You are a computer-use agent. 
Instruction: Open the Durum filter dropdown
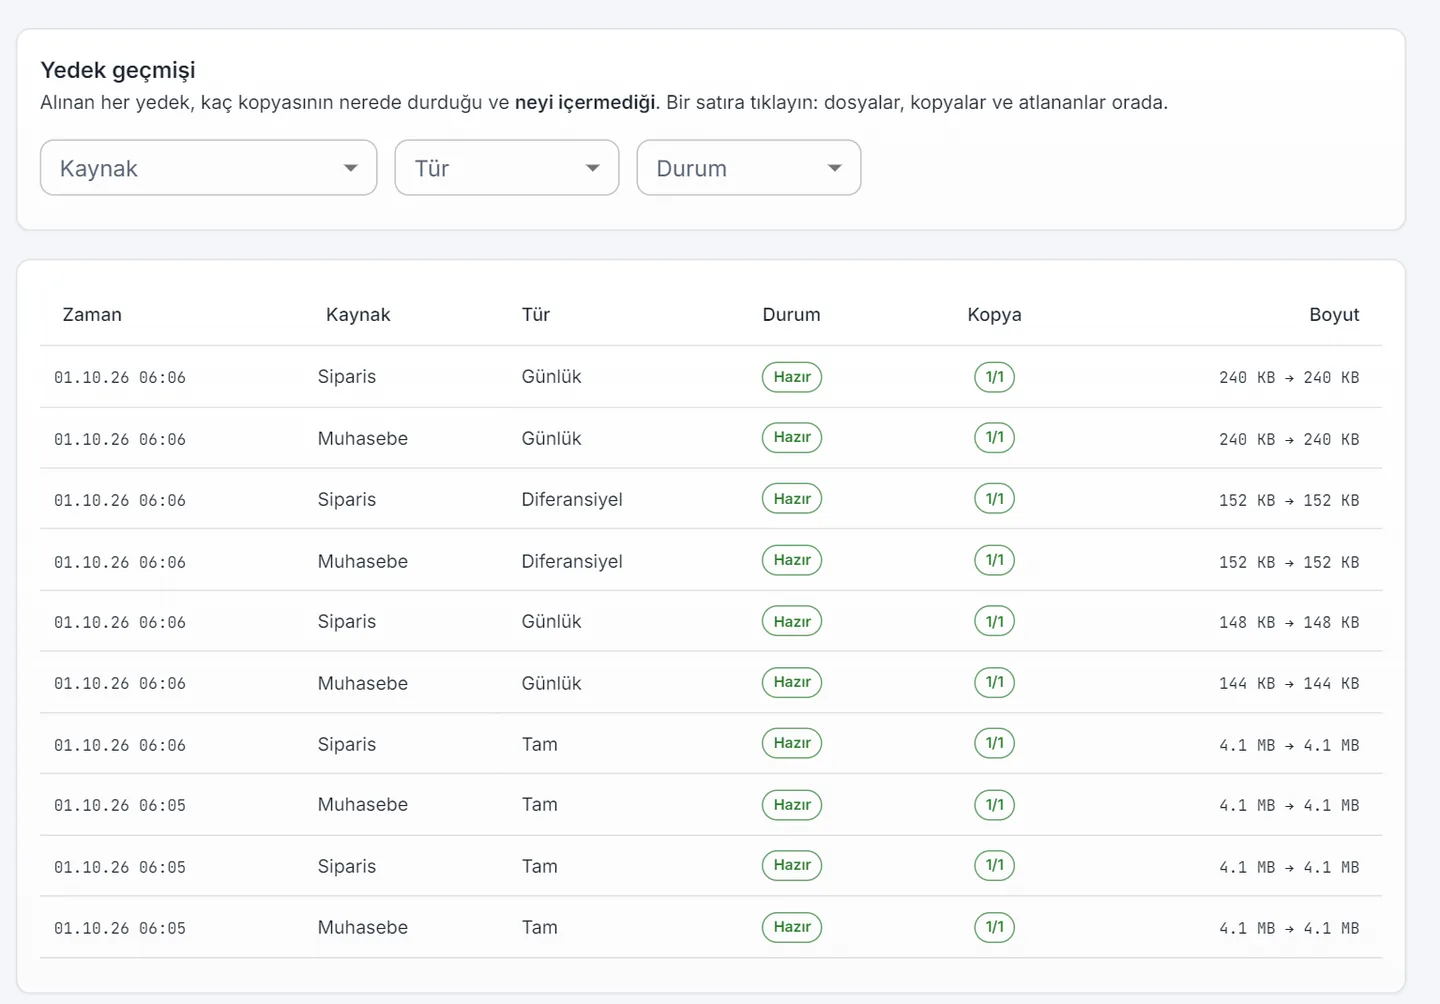click(749, 168)
